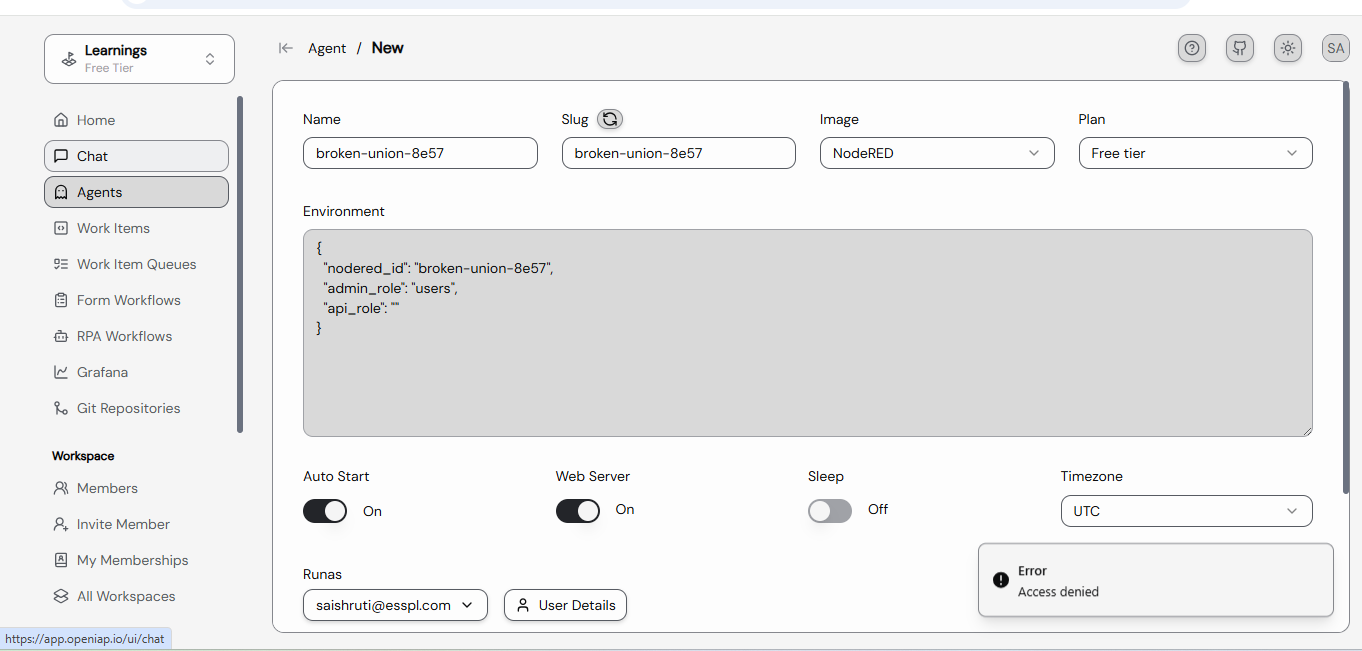This screenshot has height=651, width=1362.
Task: Open Chat in the sidebar
Action: coord(136,156)
